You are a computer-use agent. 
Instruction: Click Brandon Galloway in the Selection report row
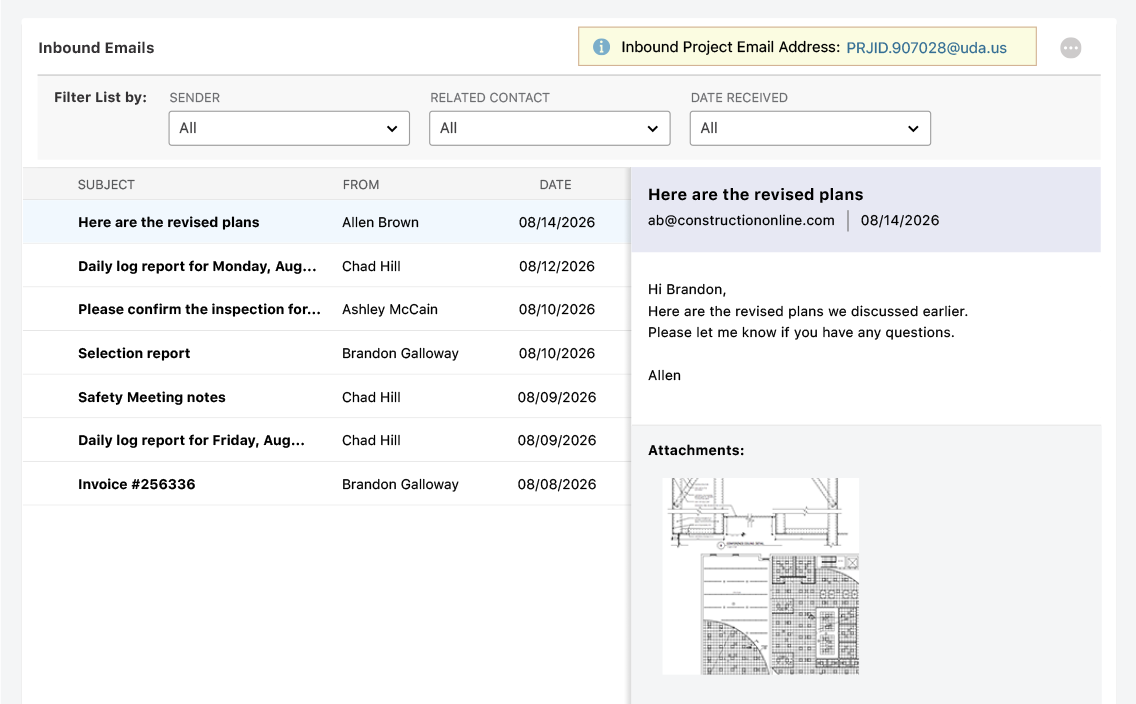tap(400, 353)
